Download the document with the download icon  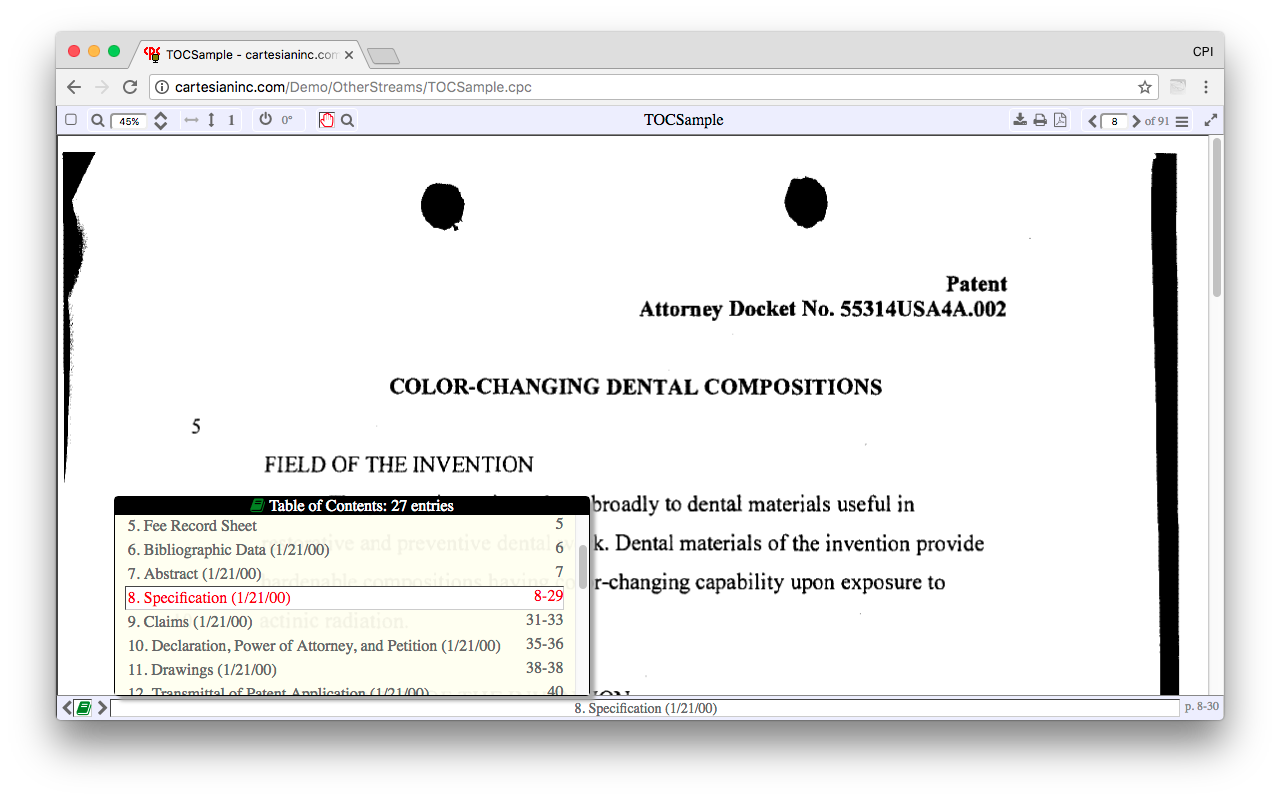click(x=1020, y=120)
